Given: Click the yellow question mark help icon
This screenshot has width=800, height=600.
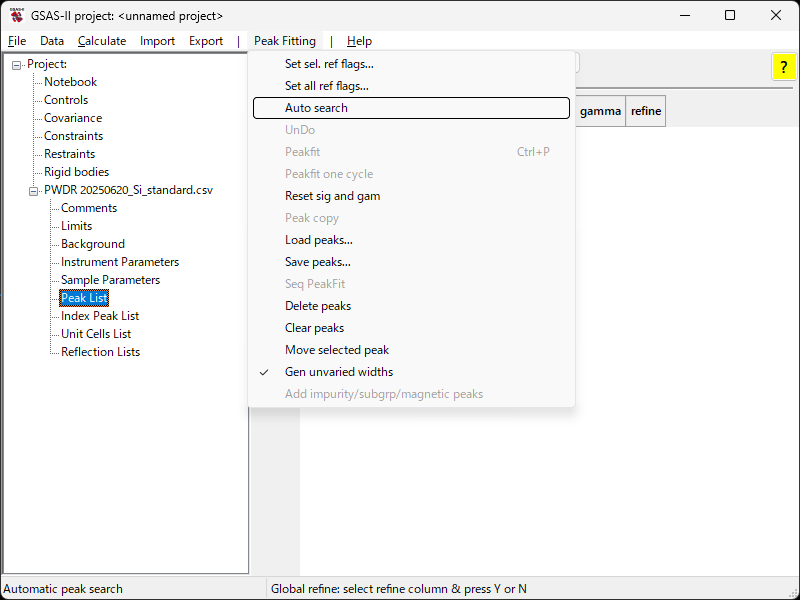Looking at the screenshot, I should (783, 67).
